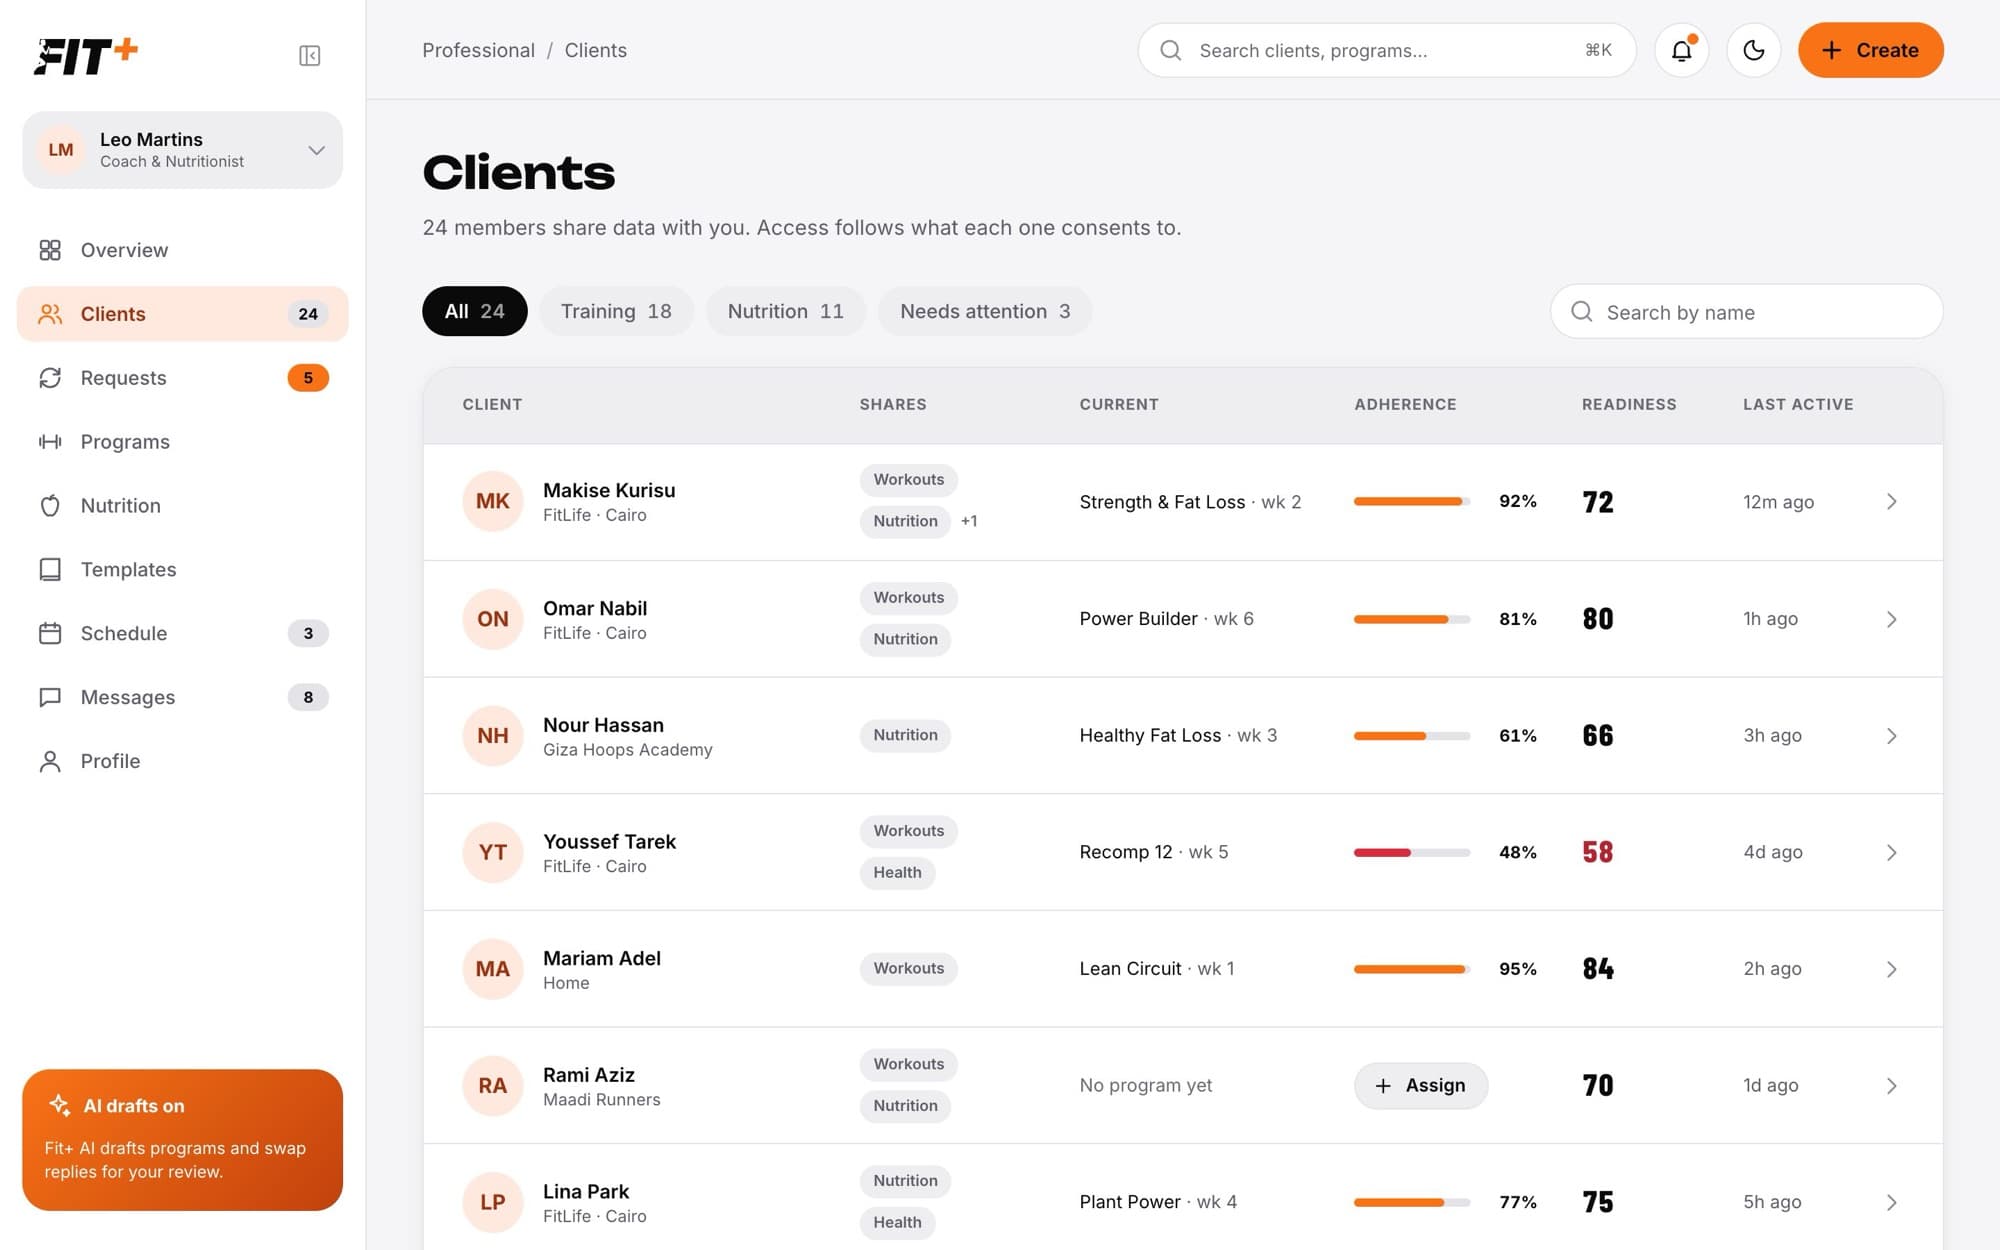Open Omar Nabil row chevron

(1891, 619)
